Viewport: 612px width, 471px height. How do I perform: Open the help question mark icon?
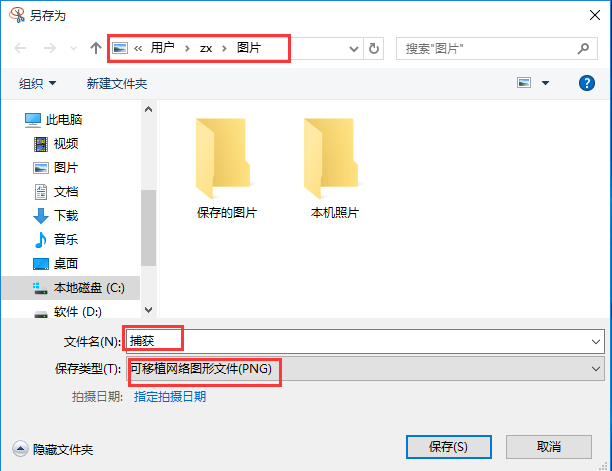click(x=587, y=83)
